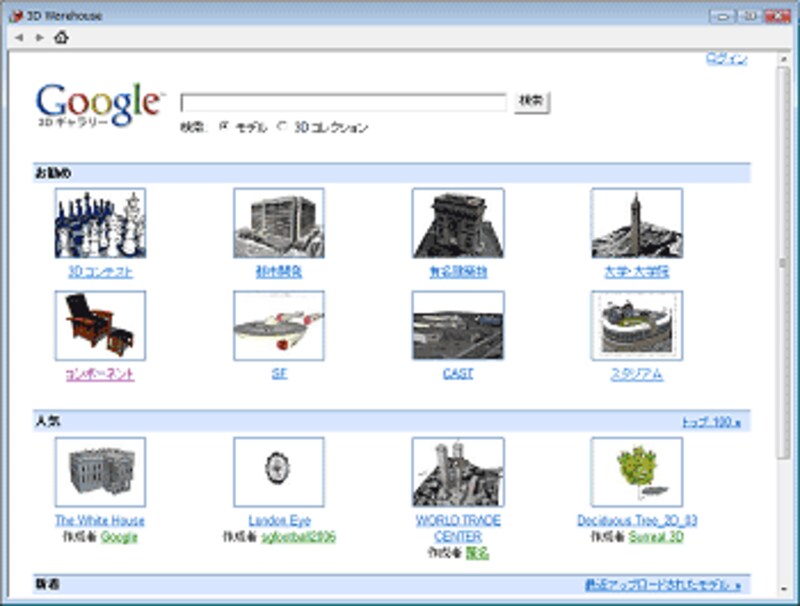The width and height of the screenshot is (800, 606).
Task: Open the World Trade Center model thumbnail
Action: tap(458, 472)
